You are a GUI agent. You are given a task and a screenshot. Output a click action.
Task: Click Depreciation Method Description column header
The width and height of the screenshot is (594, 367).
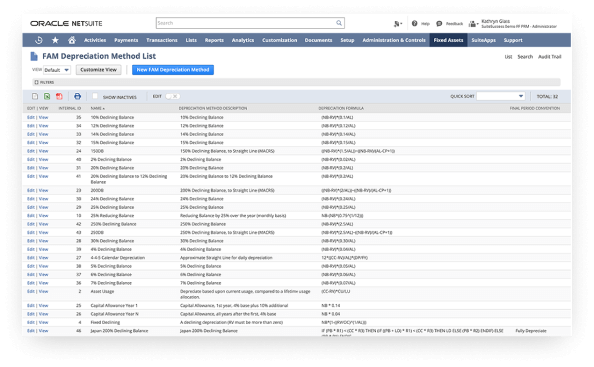(x=213, y=108)
